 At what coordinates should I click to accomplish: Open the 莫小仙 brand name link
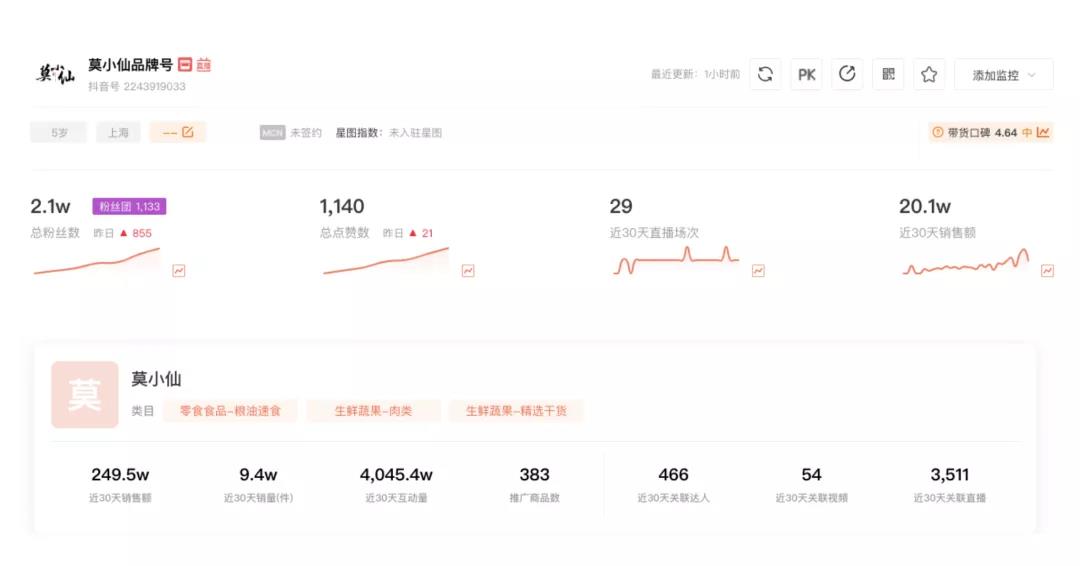pyautogui.click(x=156, y=379)
